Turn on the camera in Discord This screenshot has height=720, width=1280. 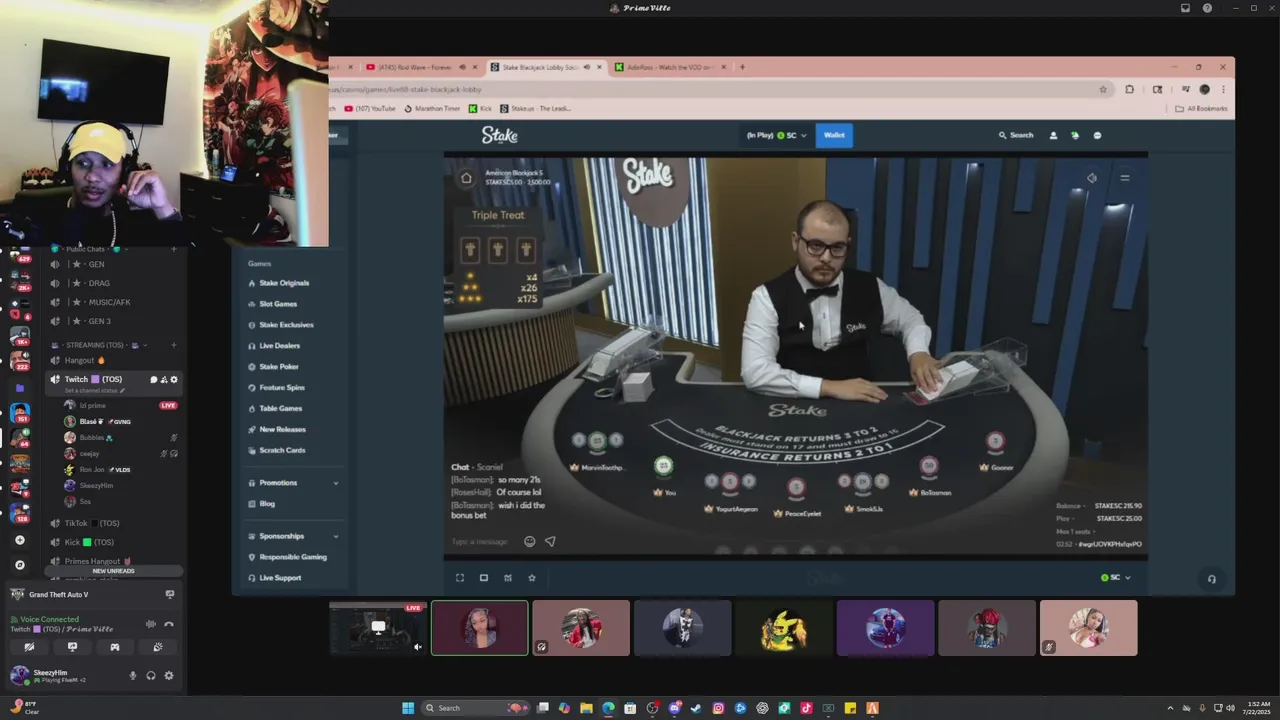(29, 647)
